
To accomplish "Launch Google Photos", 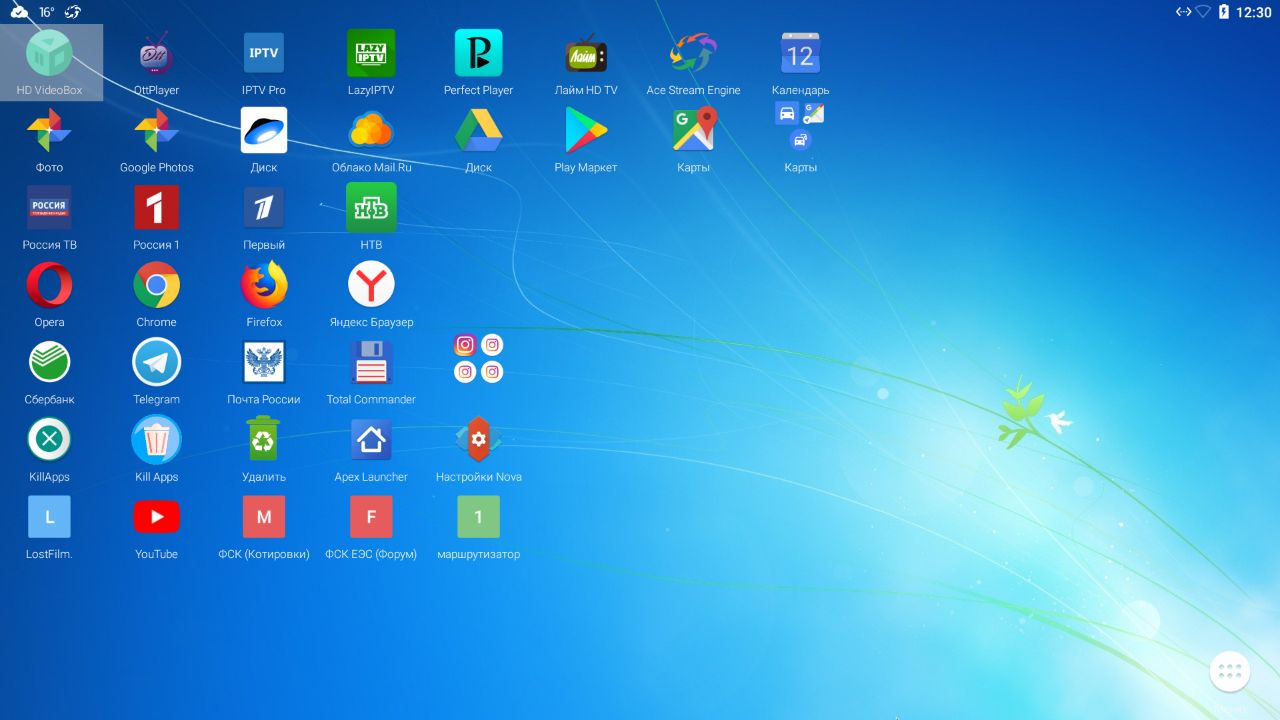I will coord(156,130).
